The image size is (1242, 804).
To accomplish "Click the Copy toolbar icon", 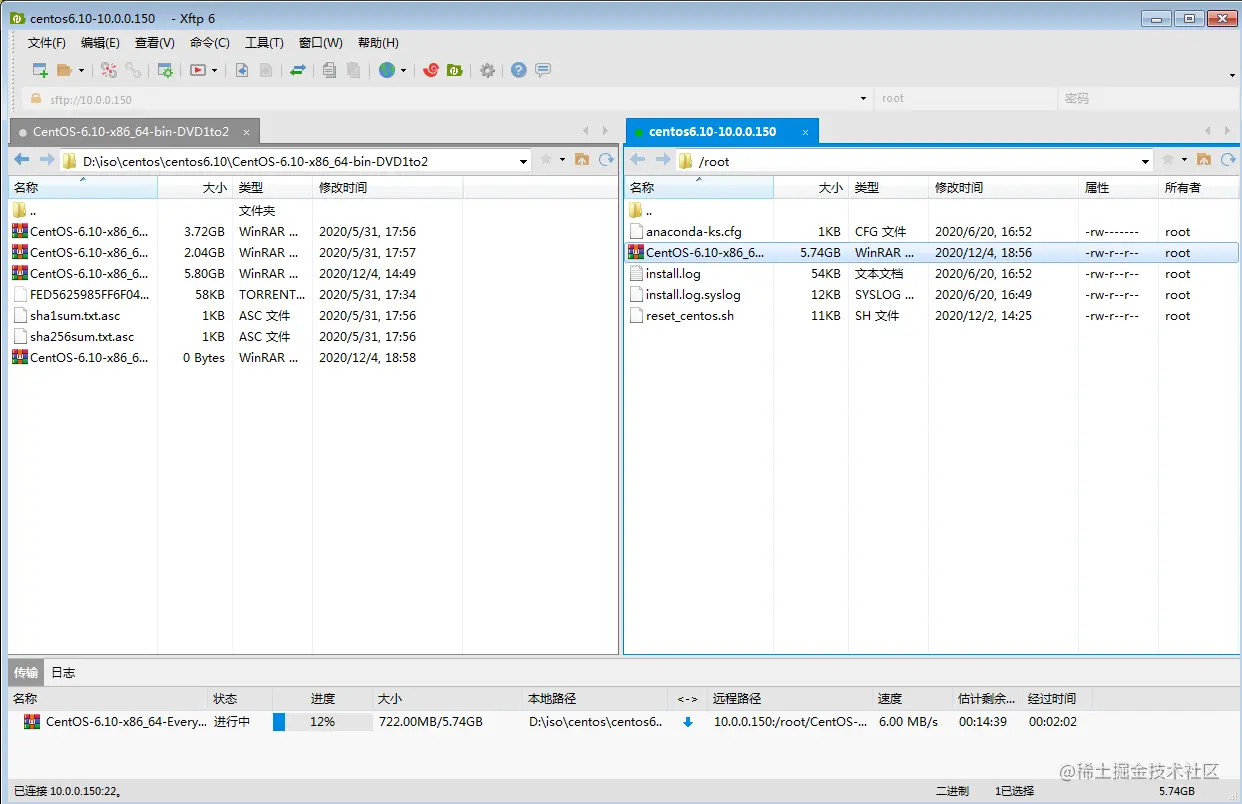I will [x=330, y=70].
